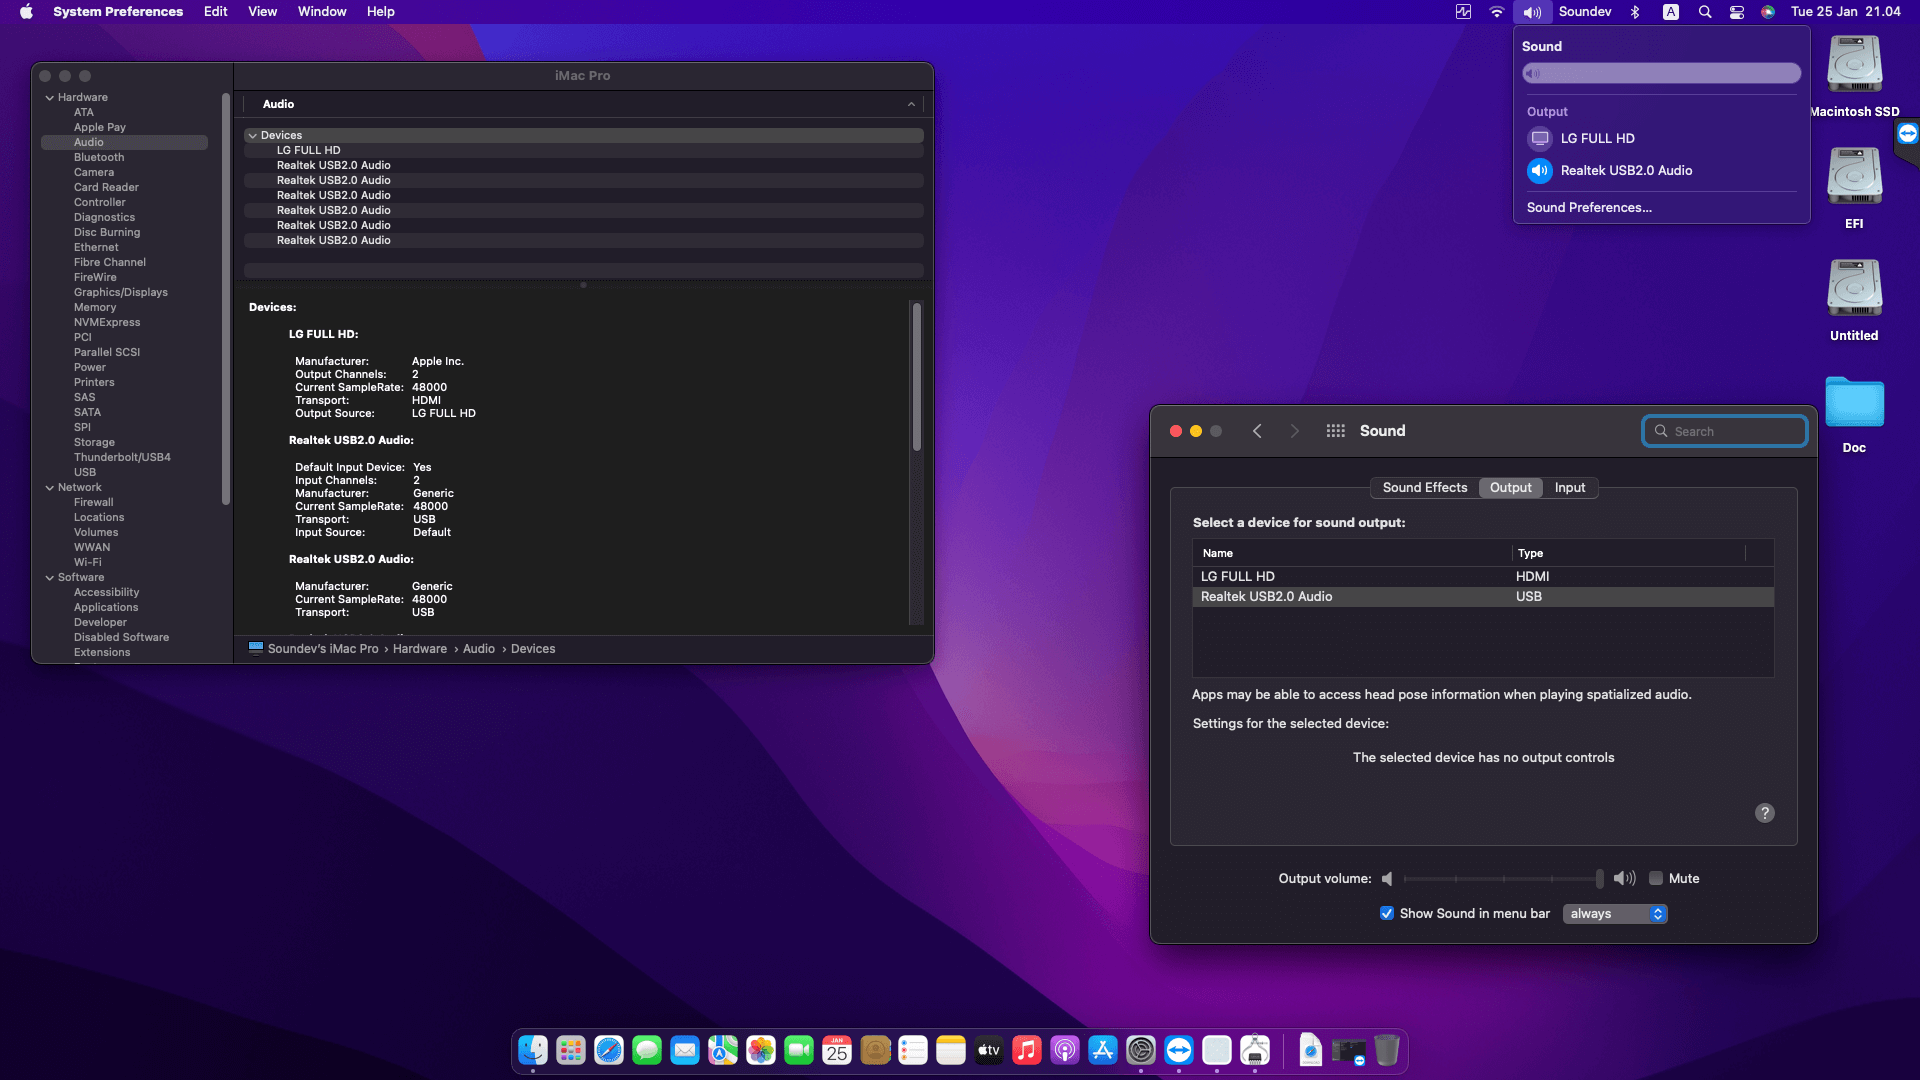Open Safari from the Dock
Viewport: 1920px width, 1080px height.
click(609, 1050)
